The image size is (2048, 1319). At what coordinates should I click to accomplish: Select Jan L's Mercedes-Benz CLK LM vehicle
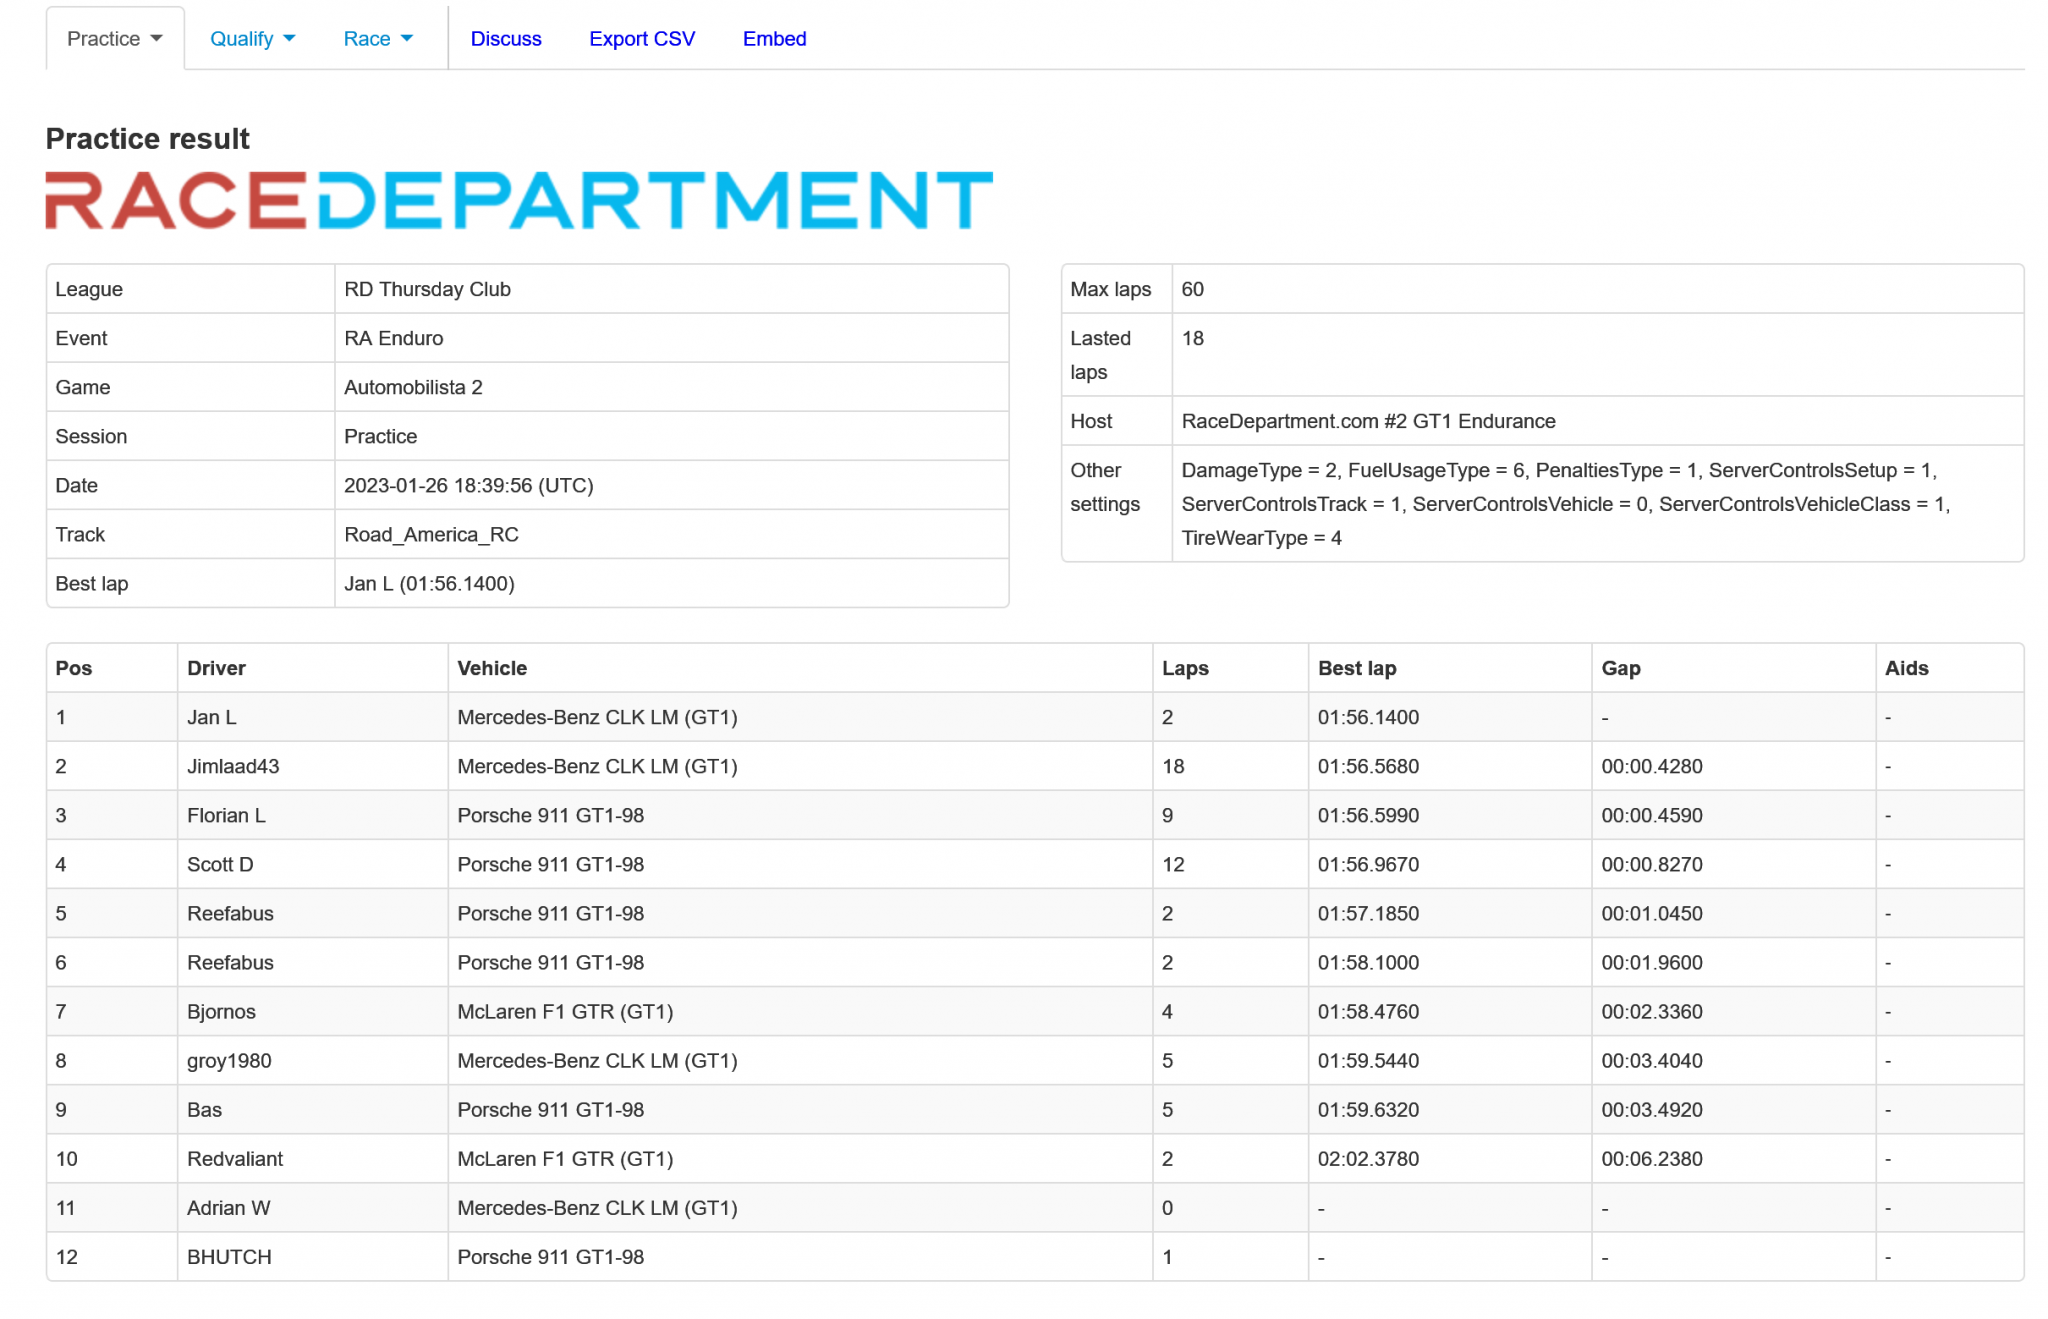point(597,717)
